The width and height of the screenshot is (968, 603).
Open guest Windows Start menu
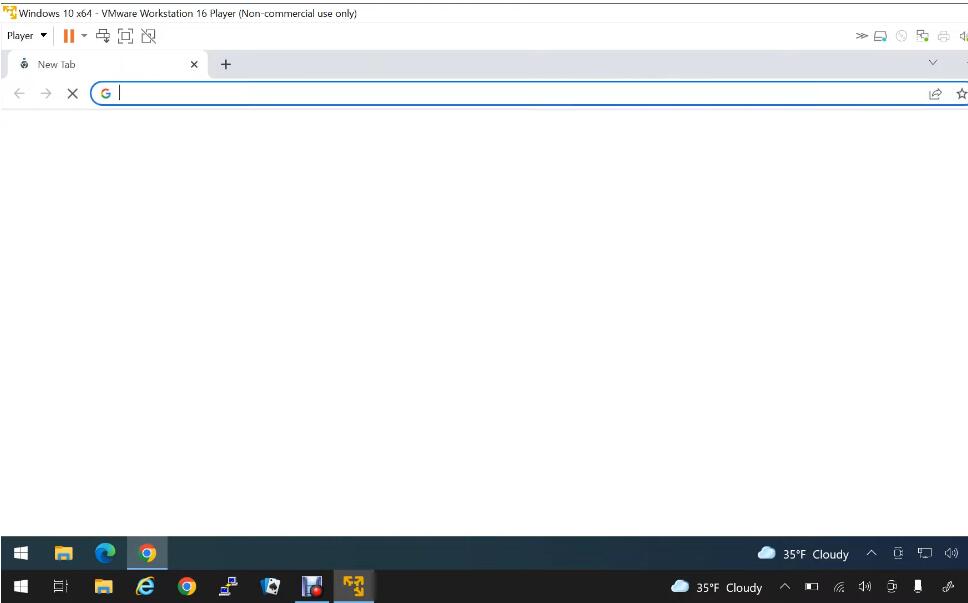[x=21, y=553]
